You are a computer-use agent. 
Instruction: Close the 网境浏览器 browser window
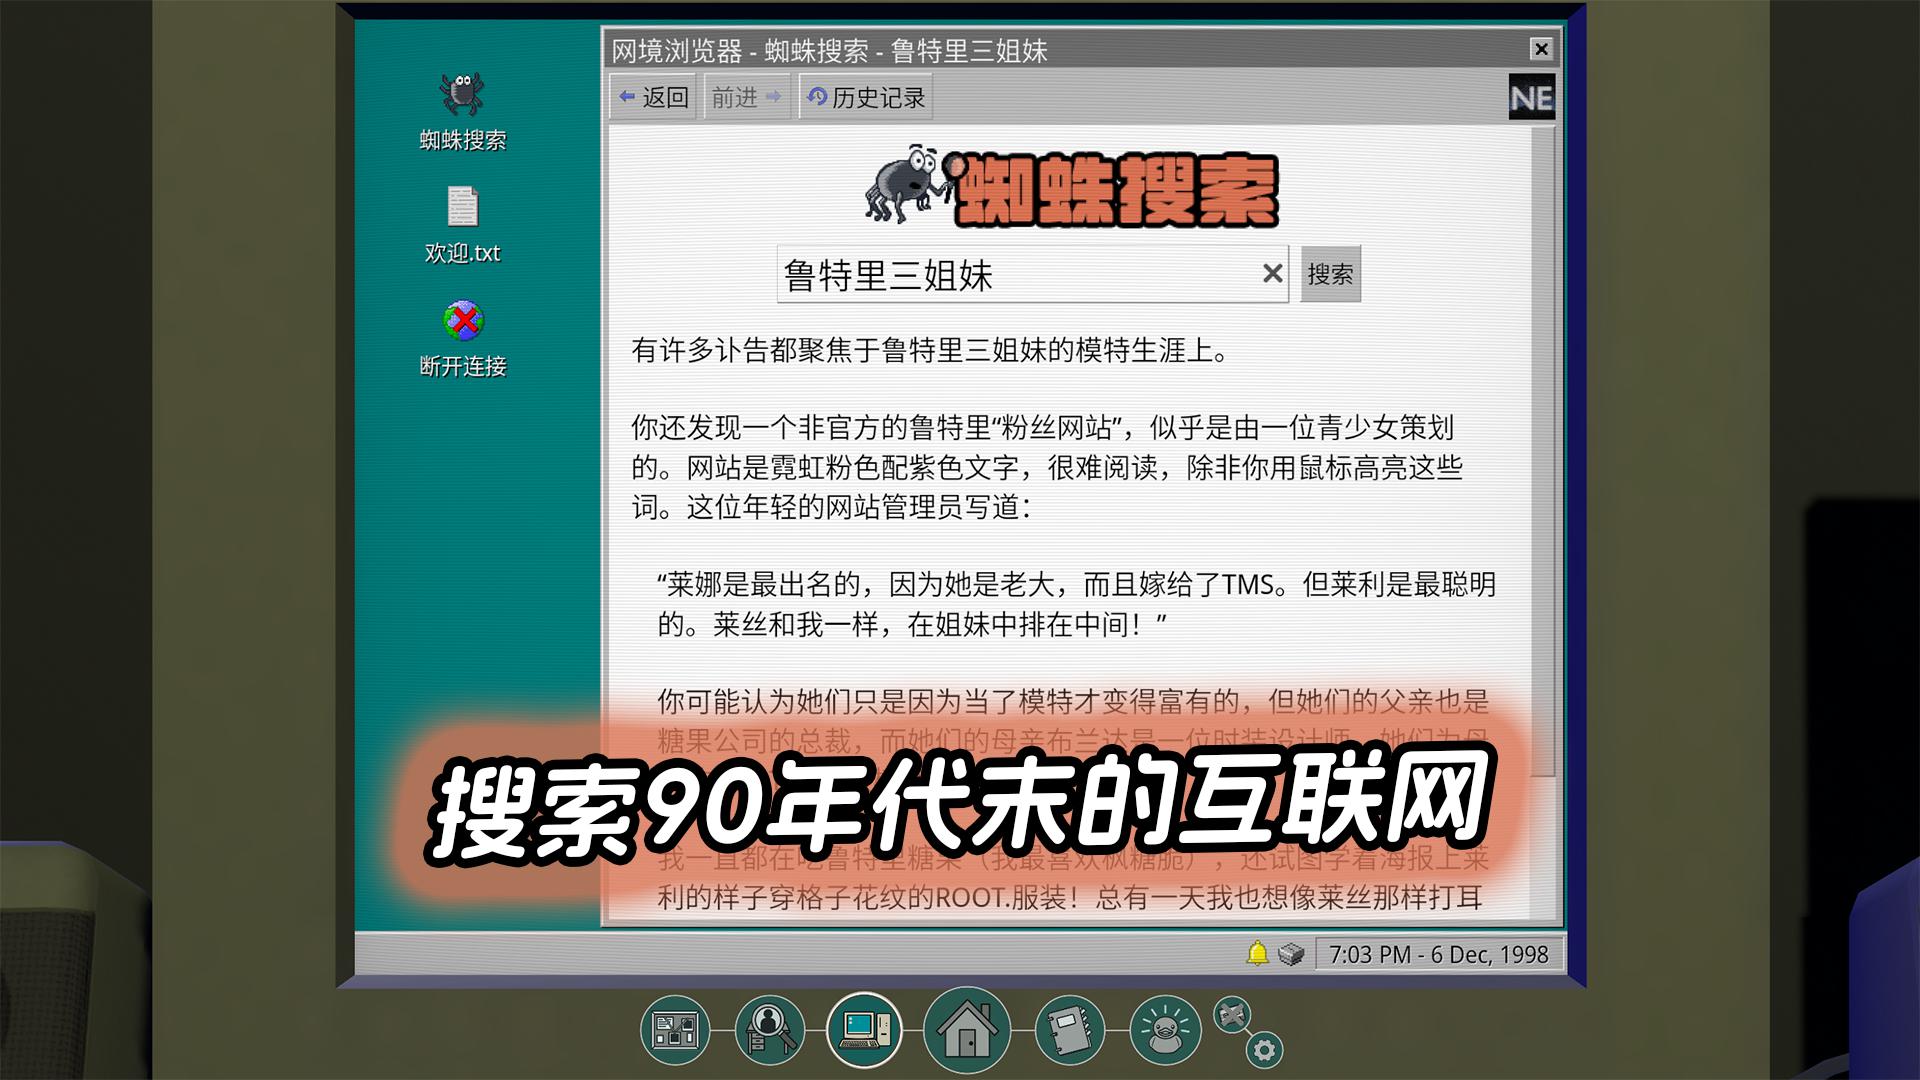(1541, 49)
